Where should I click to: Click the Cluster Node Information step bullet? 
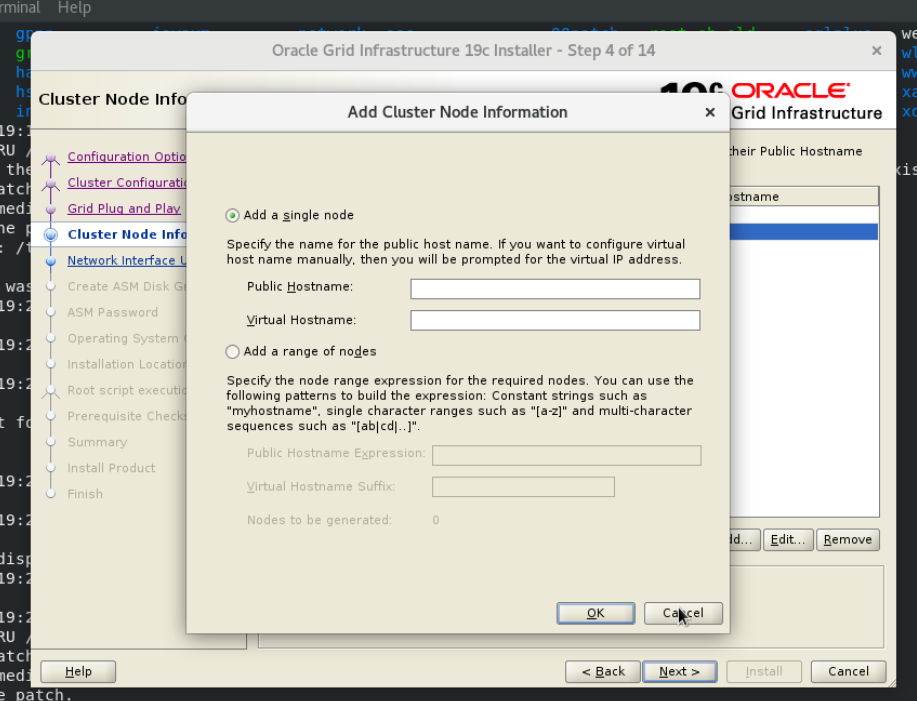point(51,235)
